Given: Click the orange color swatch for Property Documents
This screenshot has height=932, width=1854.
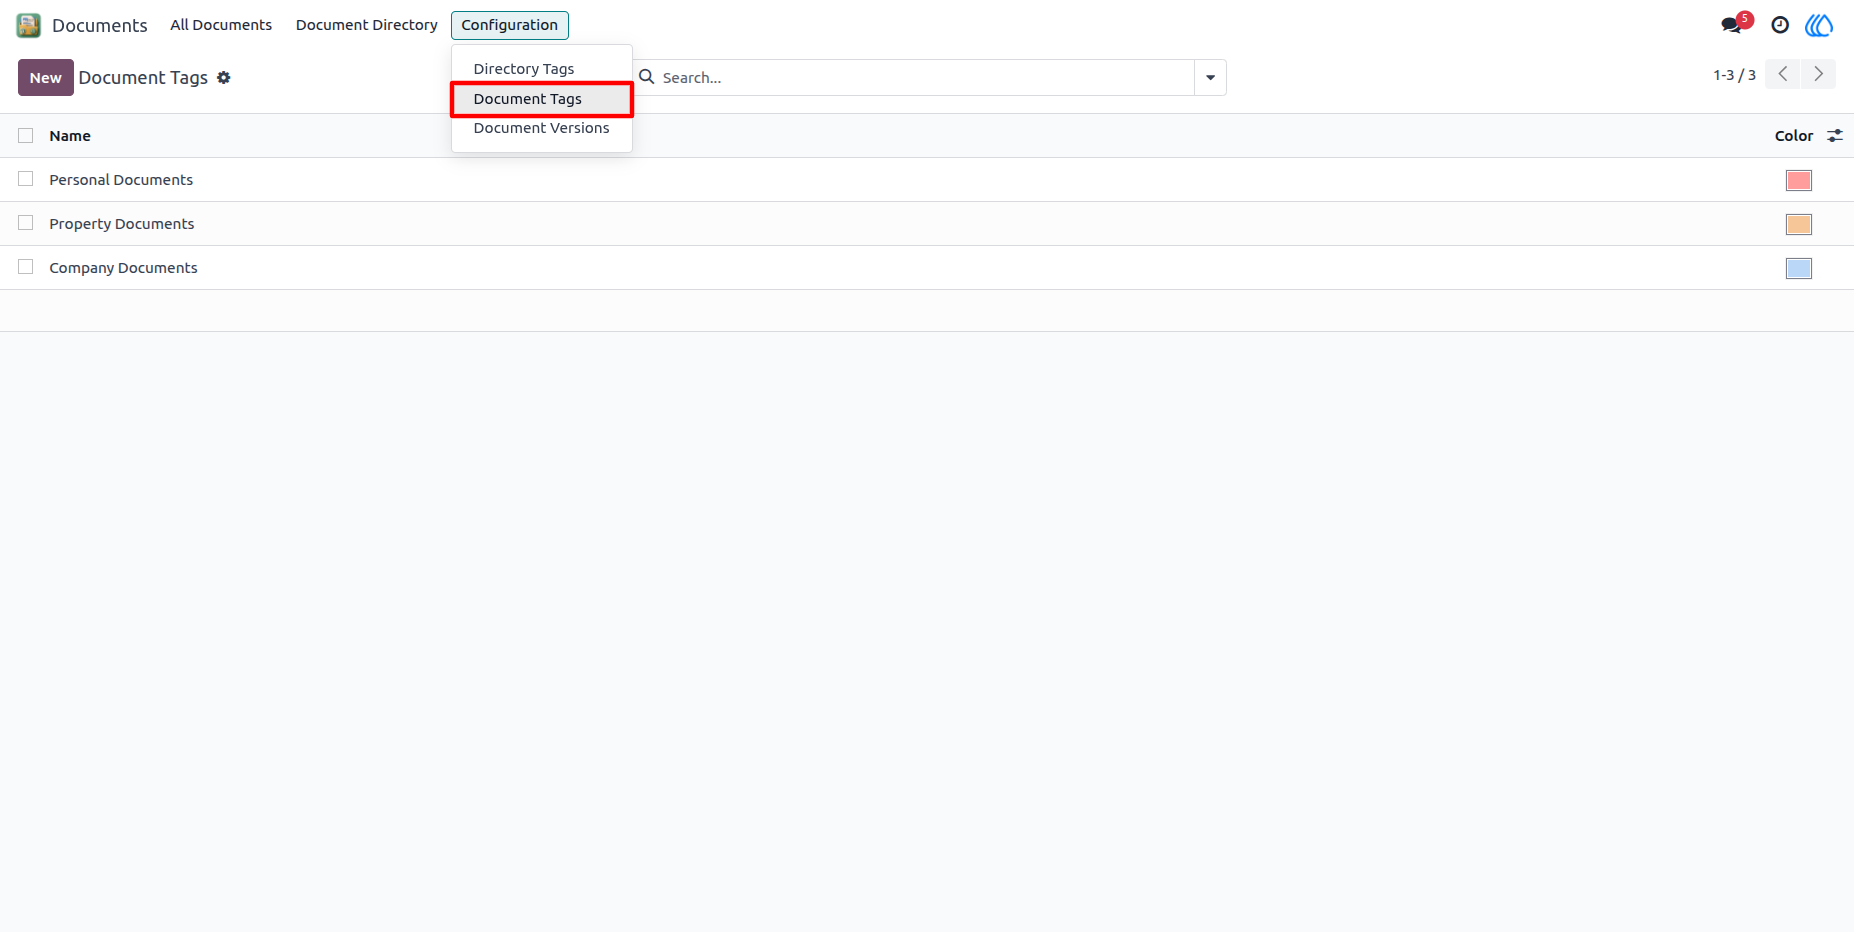Looking at the screenshot, I should point(1799,224).
